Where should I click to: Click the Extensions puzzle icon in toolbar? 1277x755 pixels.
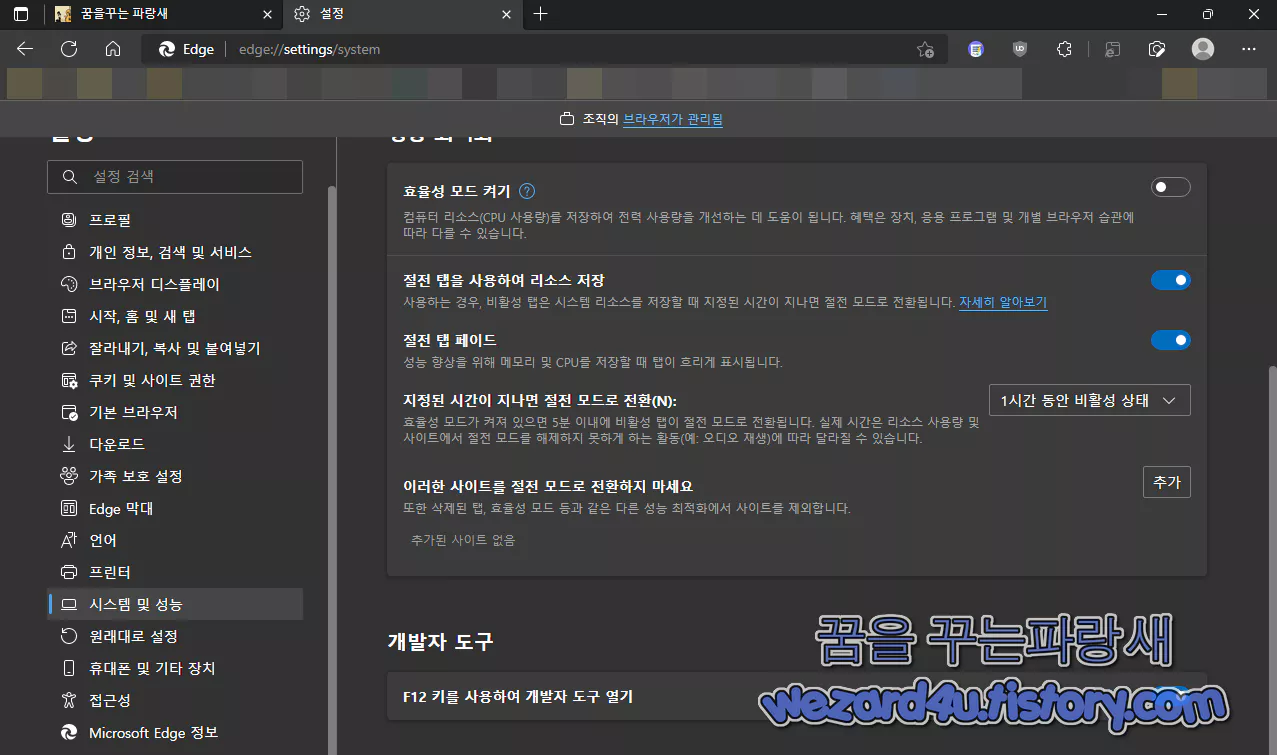(x=1063, y=48)
